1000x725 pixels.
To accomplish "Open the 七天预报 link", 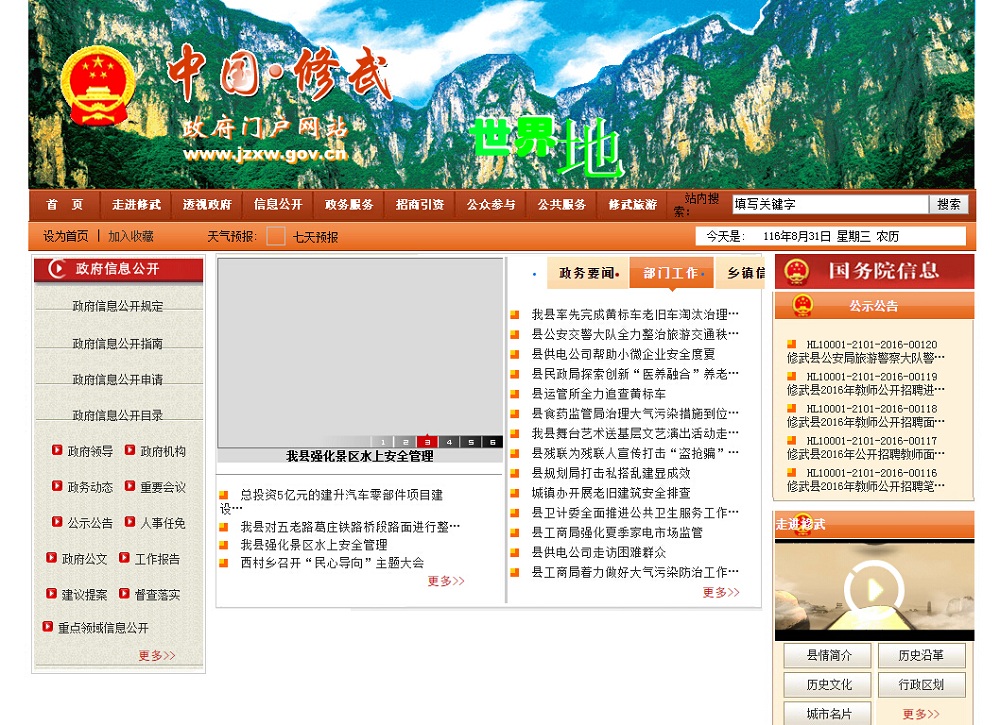I will pos(316,237).
